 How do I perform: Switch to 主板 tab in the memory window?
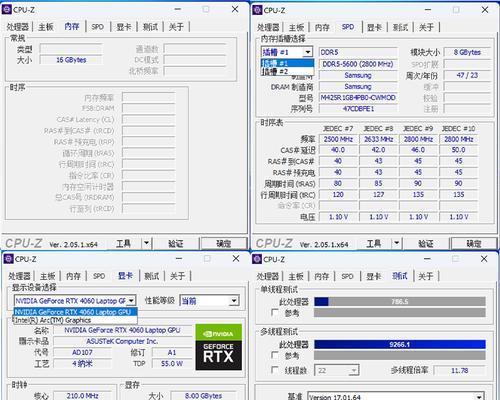pos(46,27)
